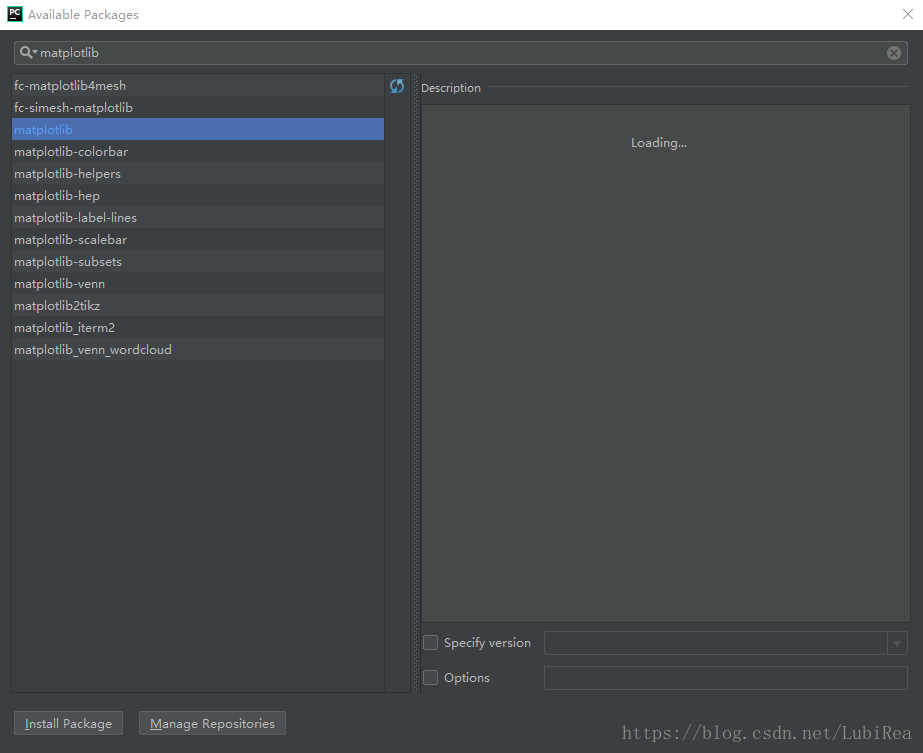Enable the Options checkbox
Viewport: 923px width, 753px height.
[430, 678]
